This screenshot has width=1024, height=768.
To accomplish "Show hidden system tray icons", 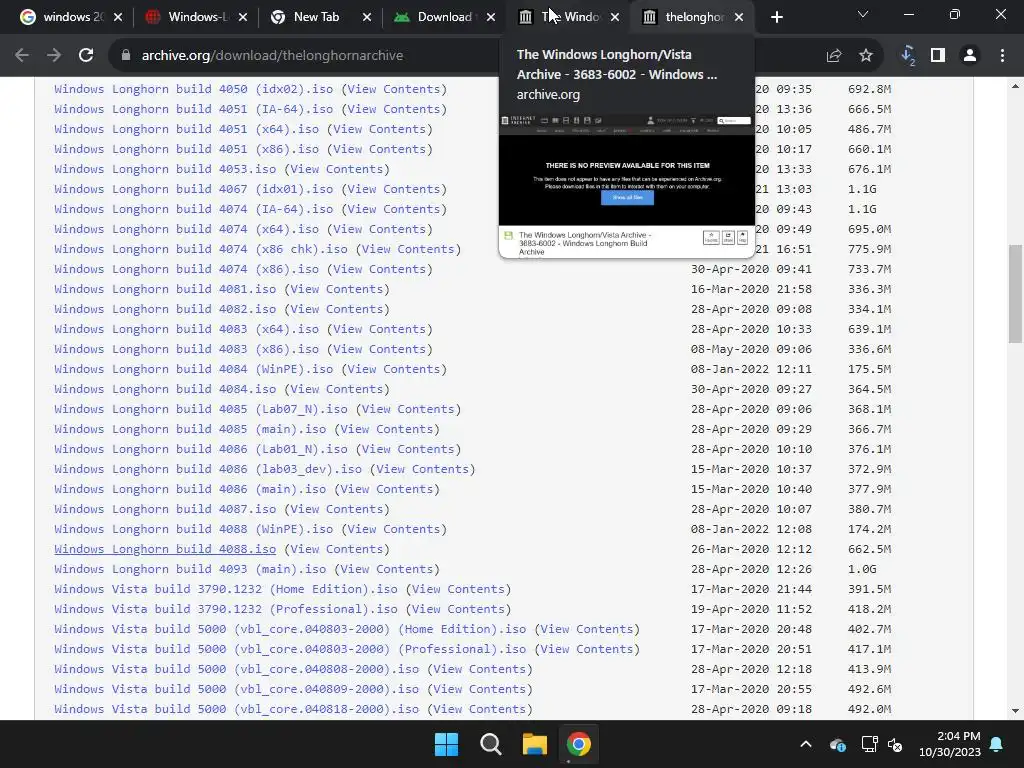I will tap(806, 744).
